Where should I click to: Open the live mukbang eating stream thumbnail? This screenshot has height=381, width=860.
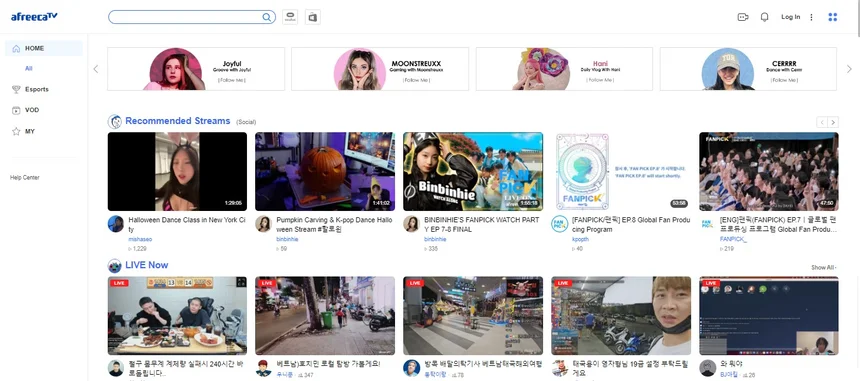tap(177, 316)
